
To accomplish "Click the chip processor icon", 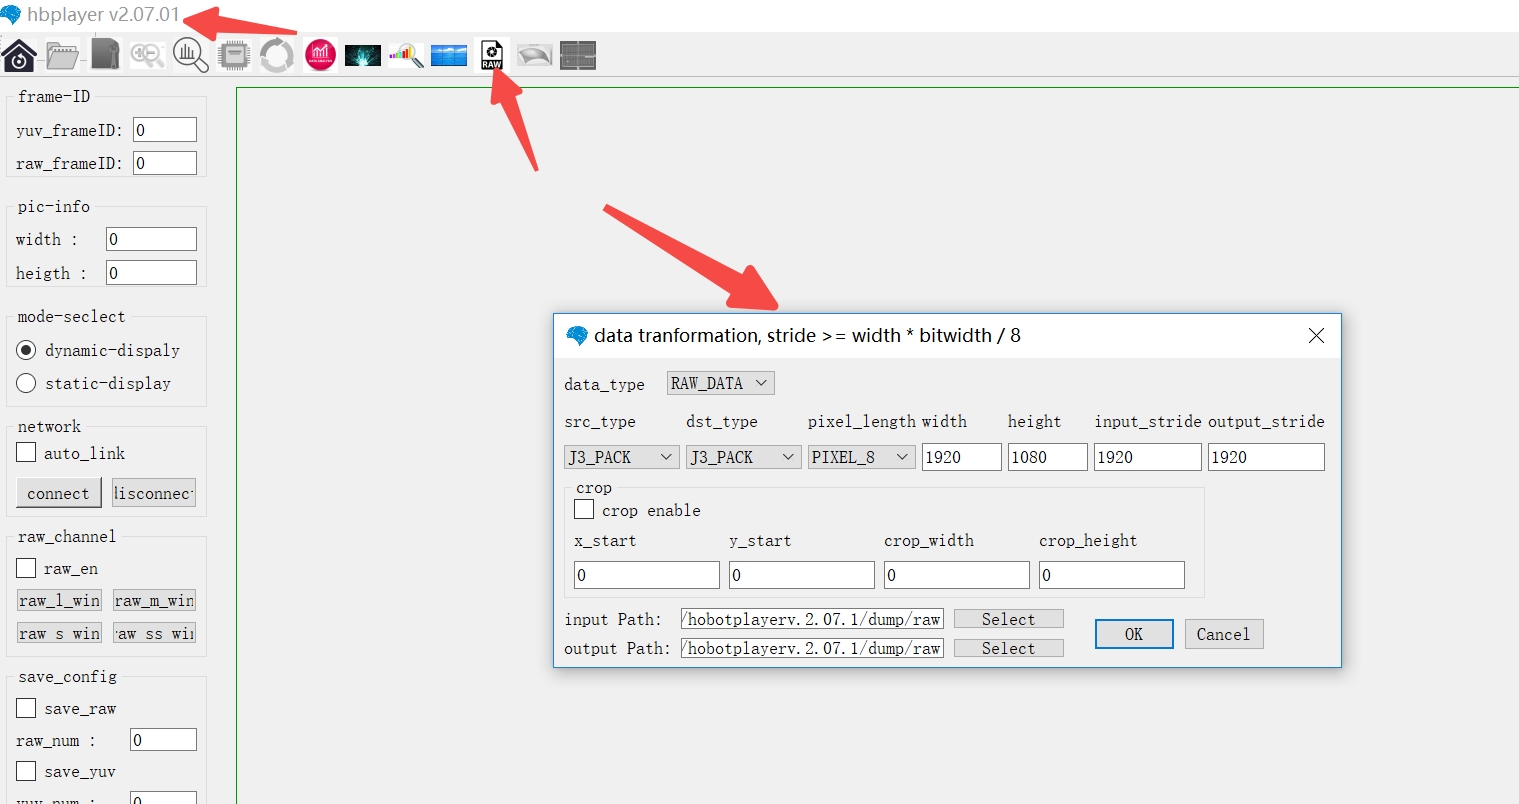I will click(x=234, y=55).
